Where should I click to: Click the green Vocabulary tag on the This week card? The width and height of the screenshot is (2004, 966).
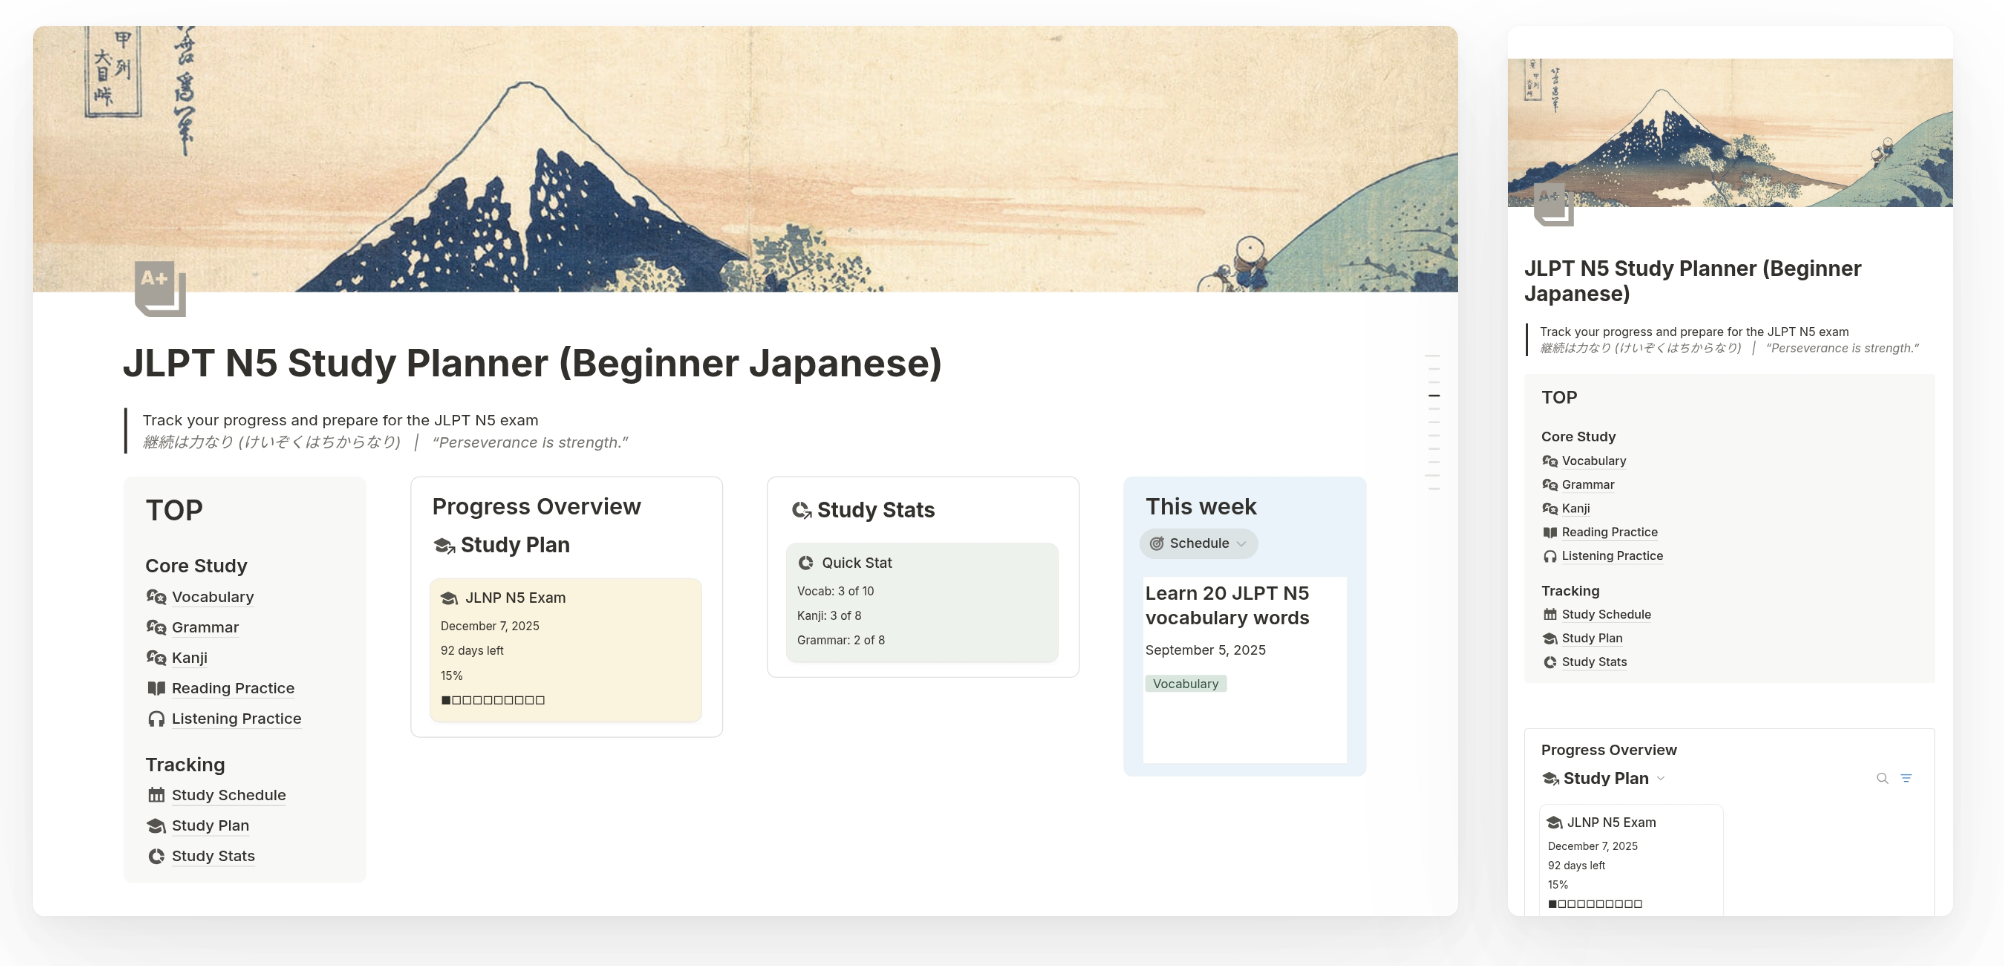(x=1185, y=684)
